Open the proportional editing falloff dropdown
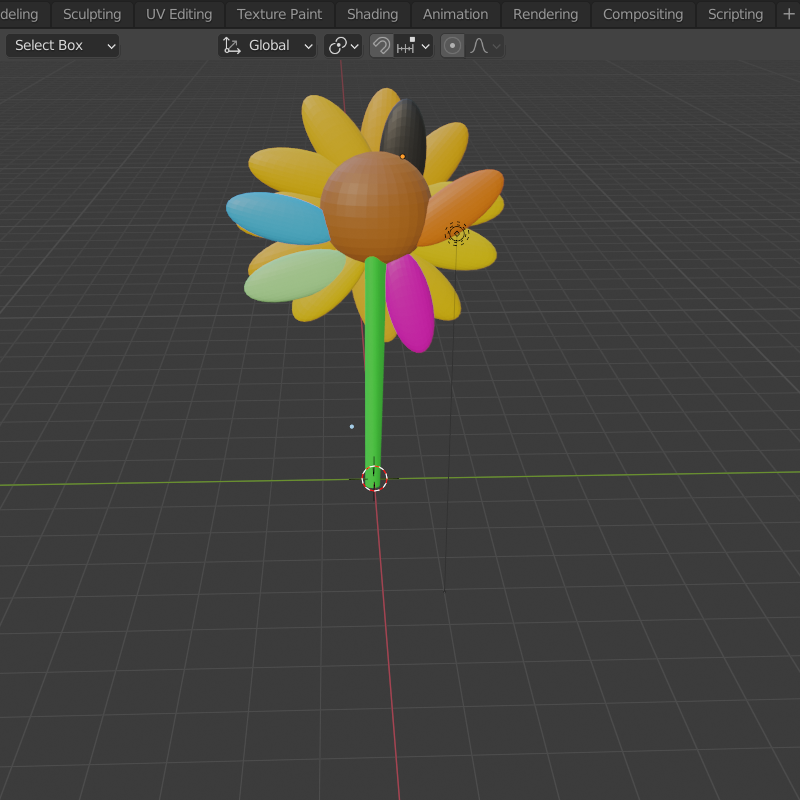This screenshot has width=800, height=800. 497,46
